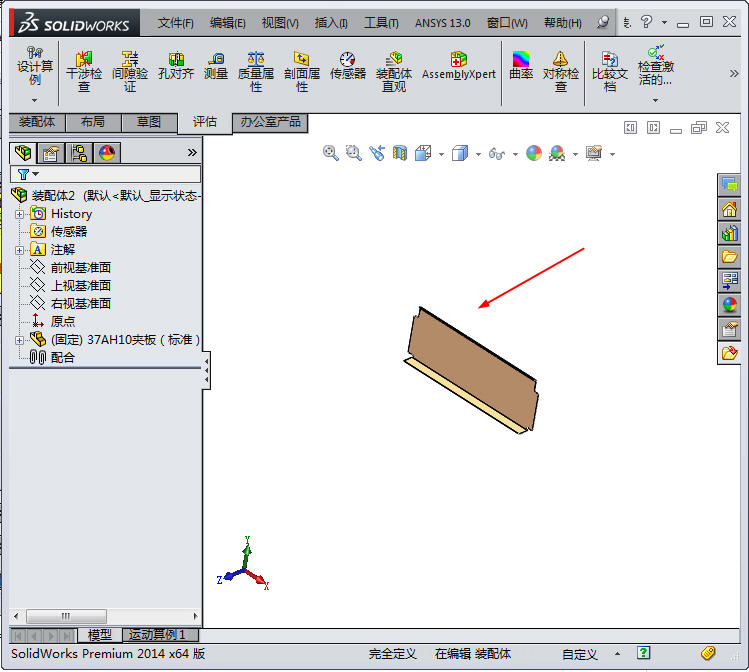Screen dimensions: 749x672
Task: Open the ConfigurationManager panel tab
Action: [x=78, y=153]
